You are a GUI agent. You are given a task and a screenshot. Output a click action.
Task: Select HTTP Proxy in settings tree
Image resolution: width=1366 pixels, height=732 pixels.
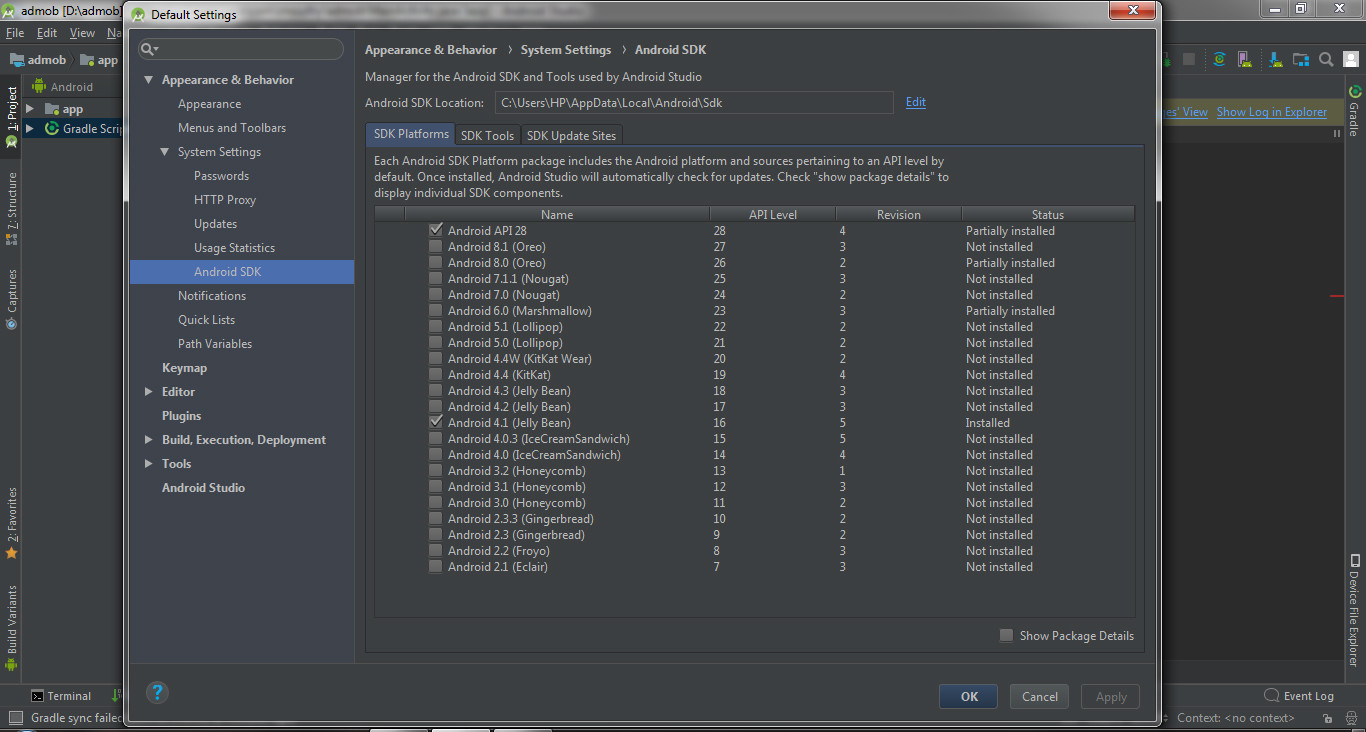click(x=225, y=200)
